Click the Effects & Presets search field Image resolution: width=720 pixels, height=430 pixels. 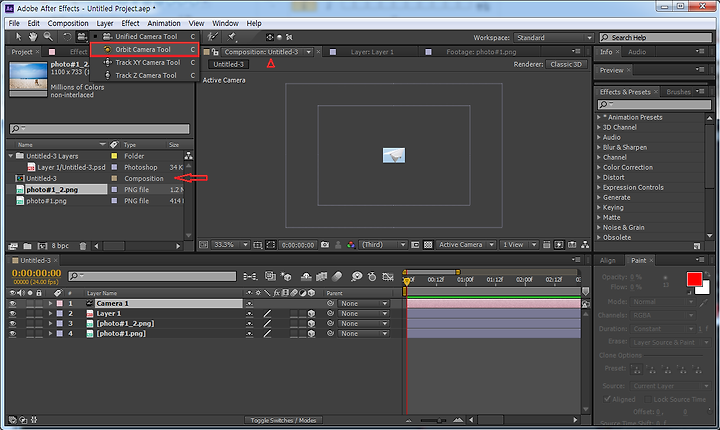click(654, 105)
